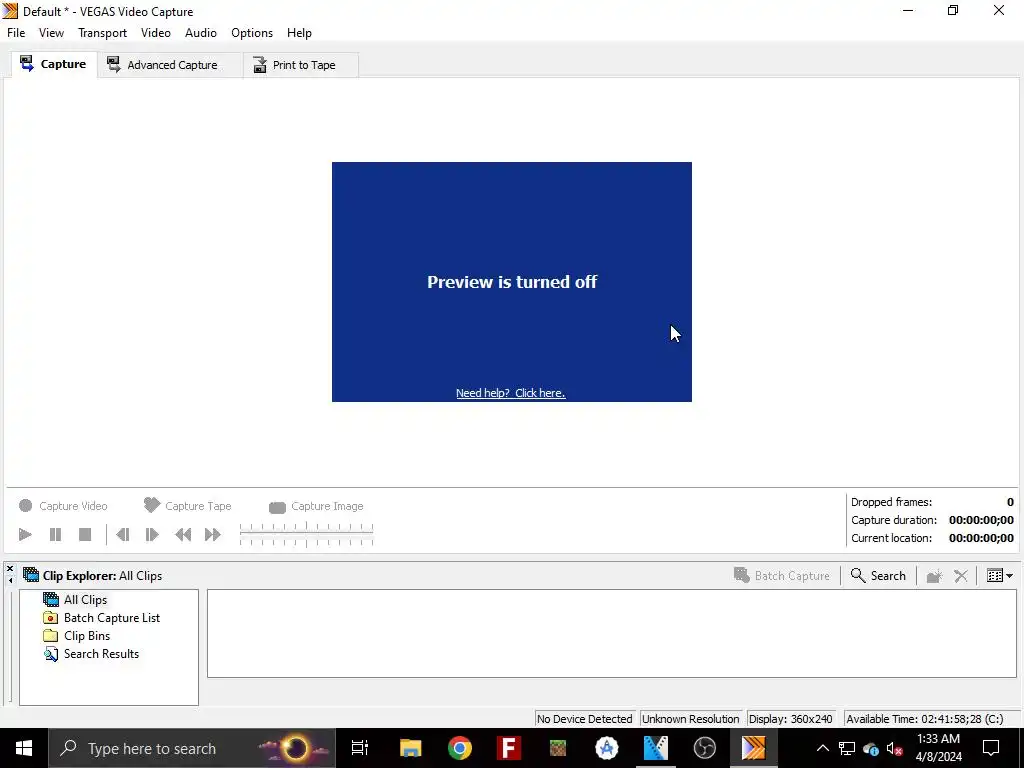1024x768 pixels.
Task: Open the Windows Start menu
Action: (x=24, y=748)
